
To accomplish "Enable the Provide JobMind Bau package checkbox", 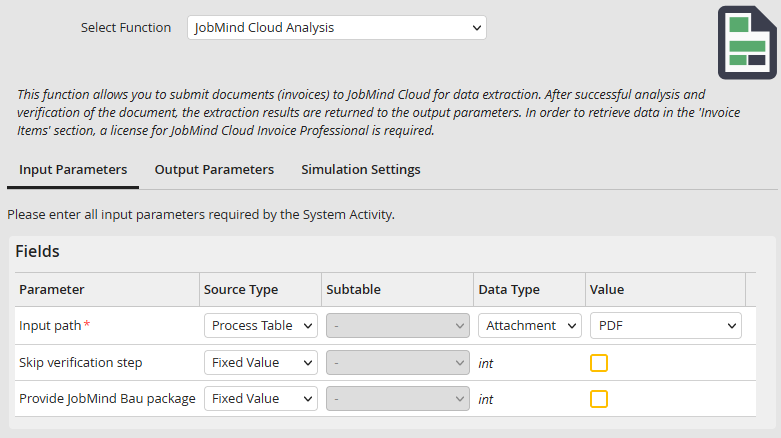I will [x=599, y=399].
